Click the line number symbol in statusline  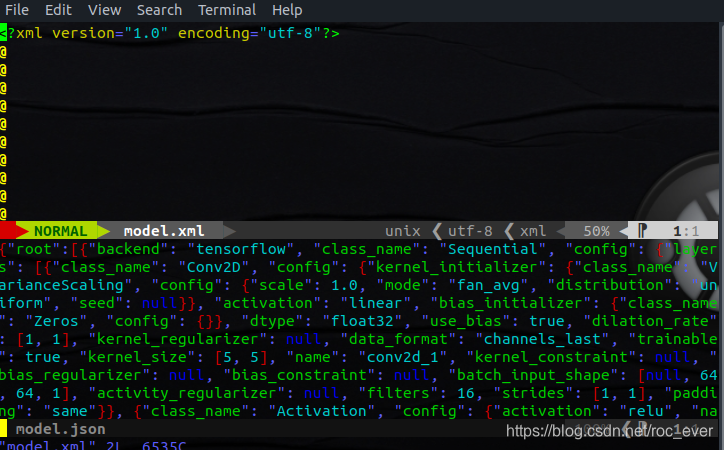tap(642, 230)
